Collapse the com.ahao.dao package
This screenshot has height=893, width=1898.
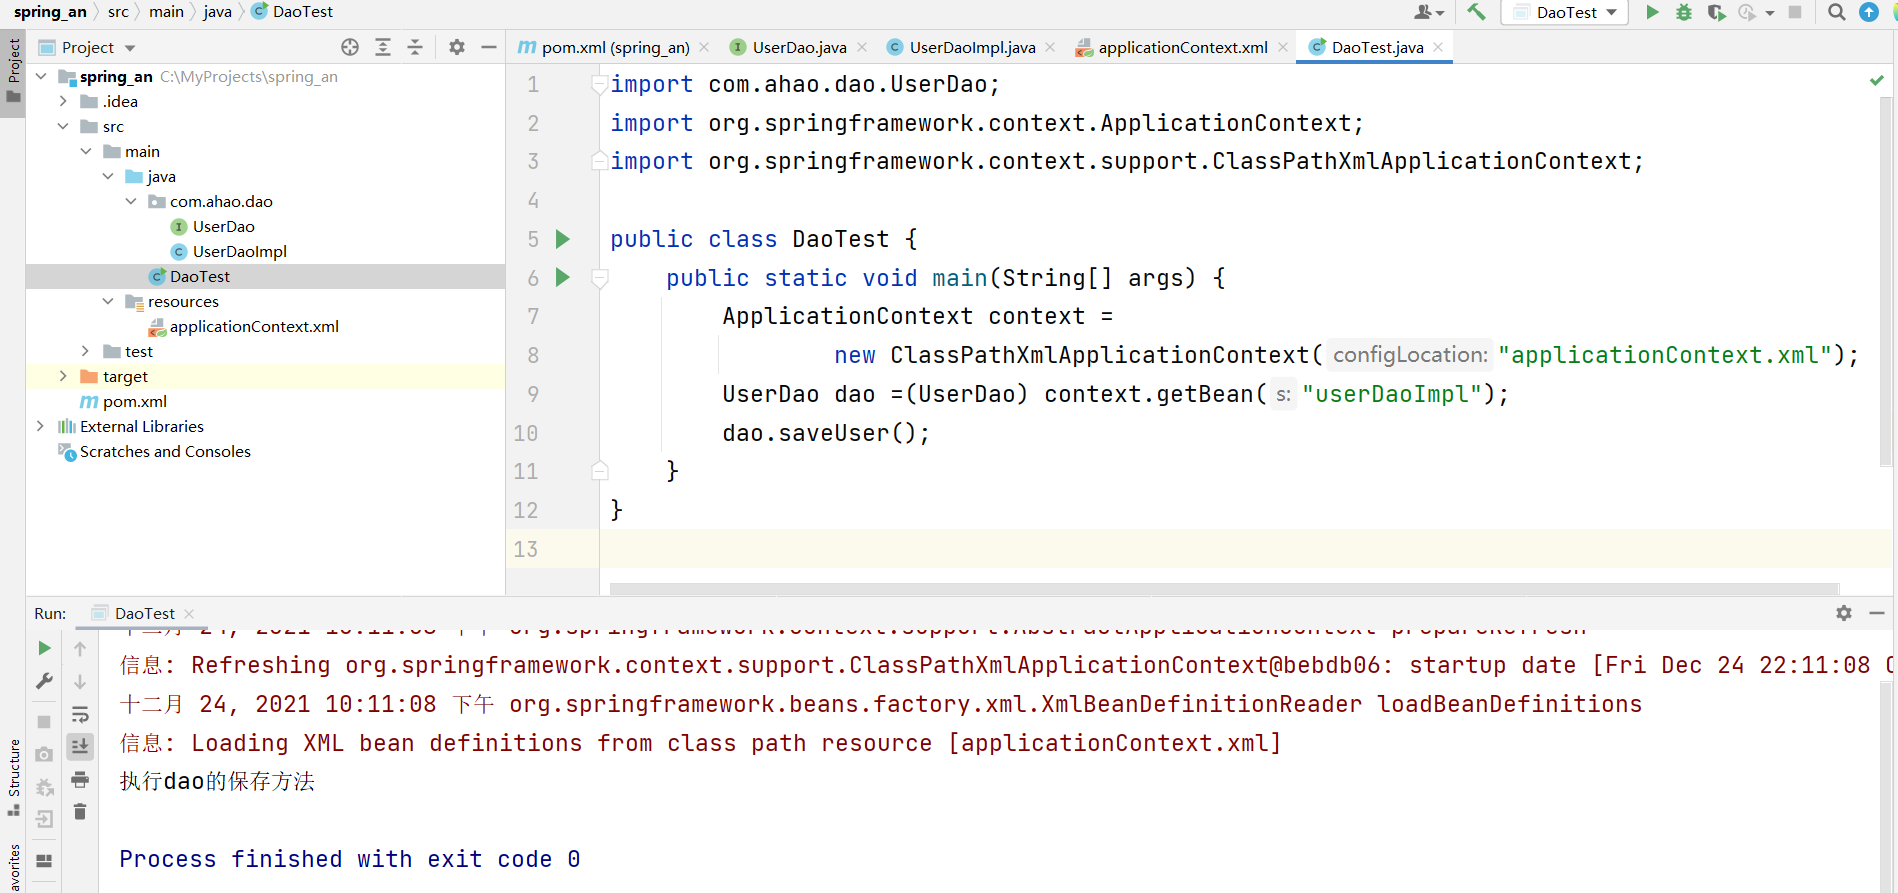tap(131, 201)
